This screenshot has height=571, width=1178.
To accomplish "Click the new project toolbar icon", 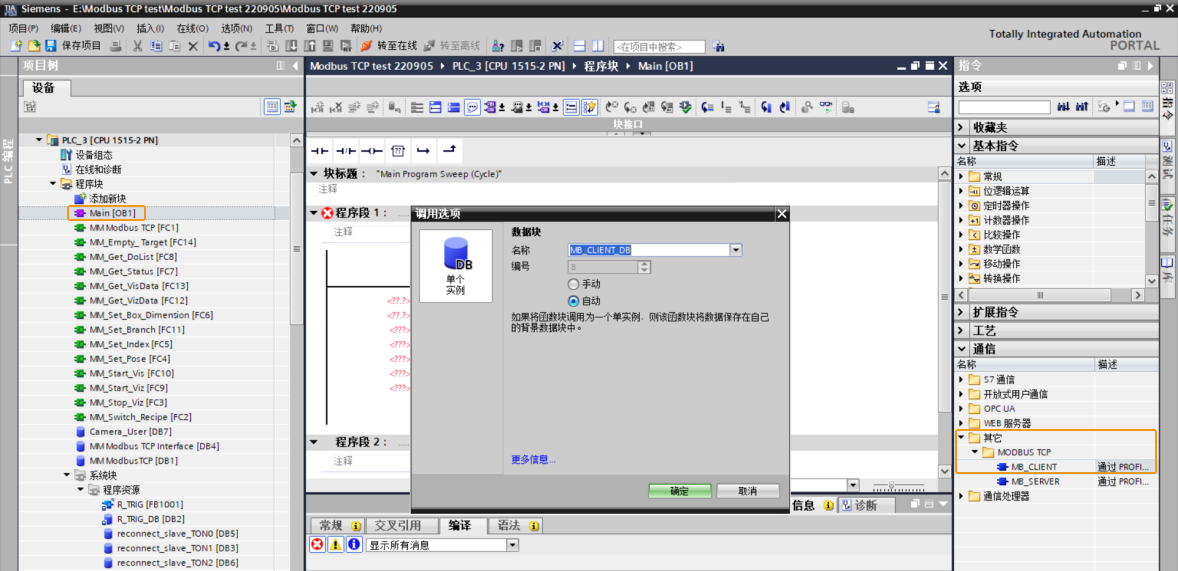I will tap(15, 46).
